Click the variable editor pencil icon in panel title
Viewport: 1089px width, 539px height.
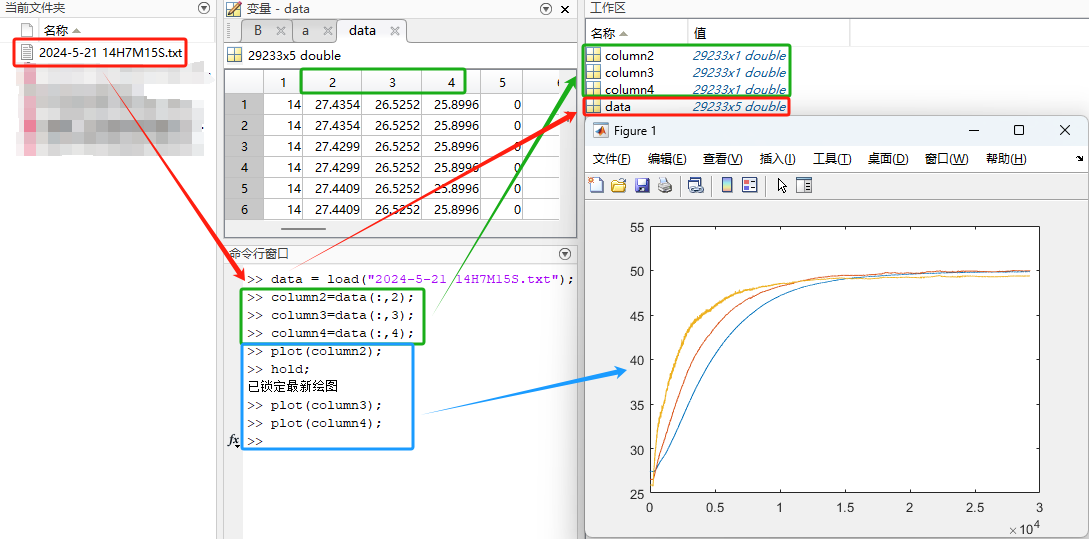click(x=235, y=9)
